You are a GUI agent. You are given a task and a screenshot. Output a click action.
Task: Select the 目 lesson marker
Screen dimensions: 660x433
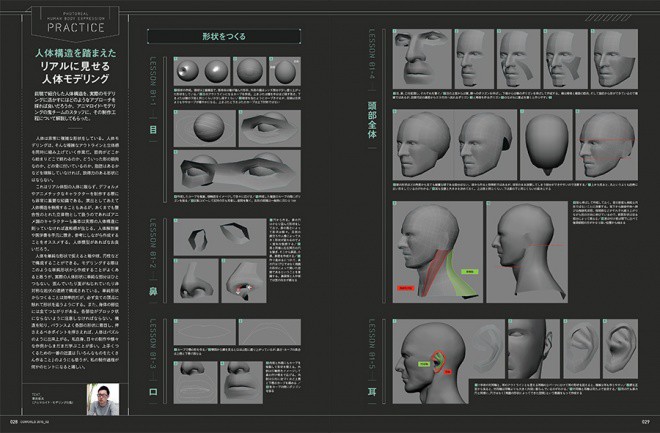(x=153, y=130)
